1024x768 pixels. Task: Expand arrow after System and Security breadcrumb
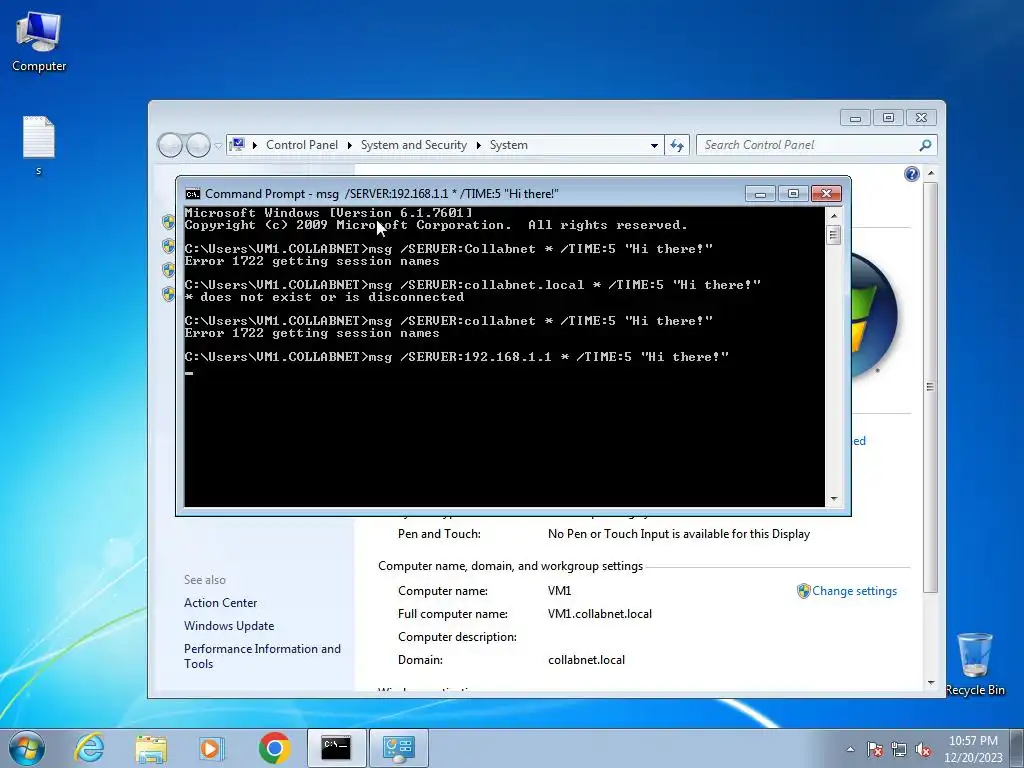click(x=478, y=145)
